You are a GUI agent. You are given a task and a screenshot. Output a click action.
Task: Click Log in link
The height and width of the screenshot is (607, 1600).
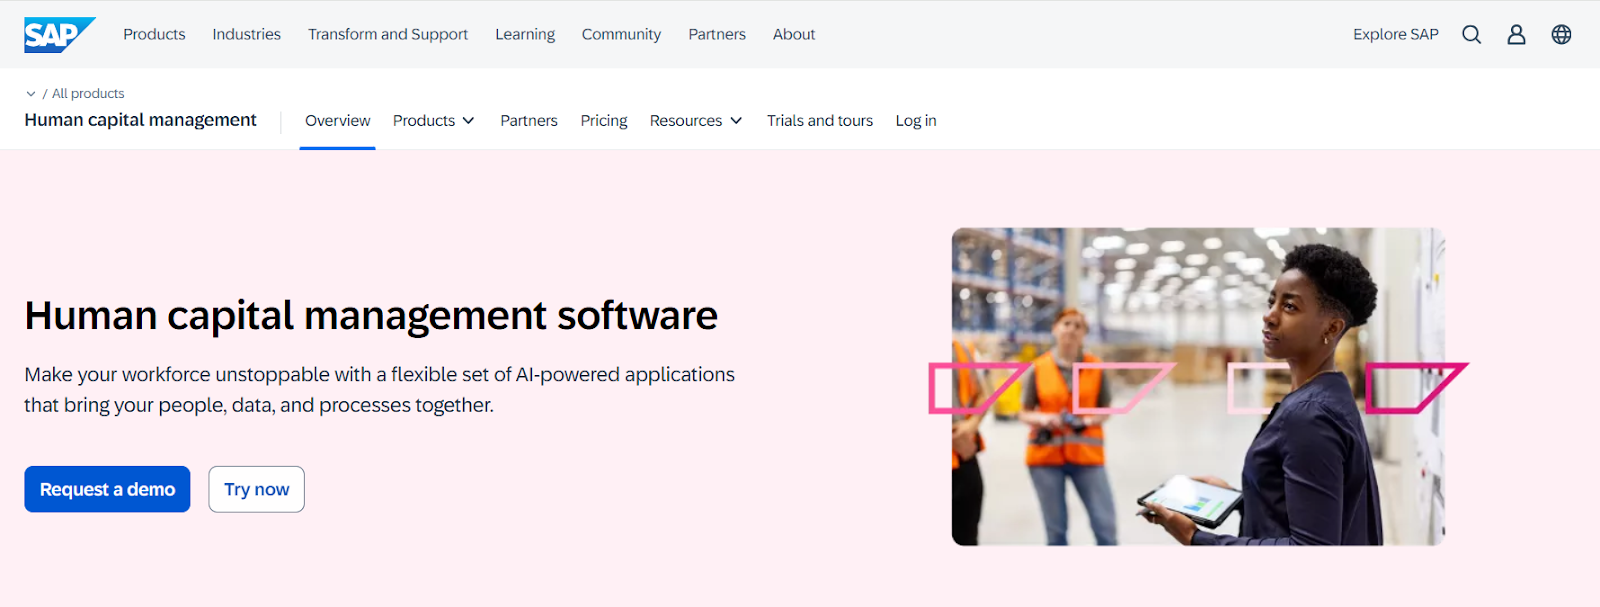click(916, 121)
